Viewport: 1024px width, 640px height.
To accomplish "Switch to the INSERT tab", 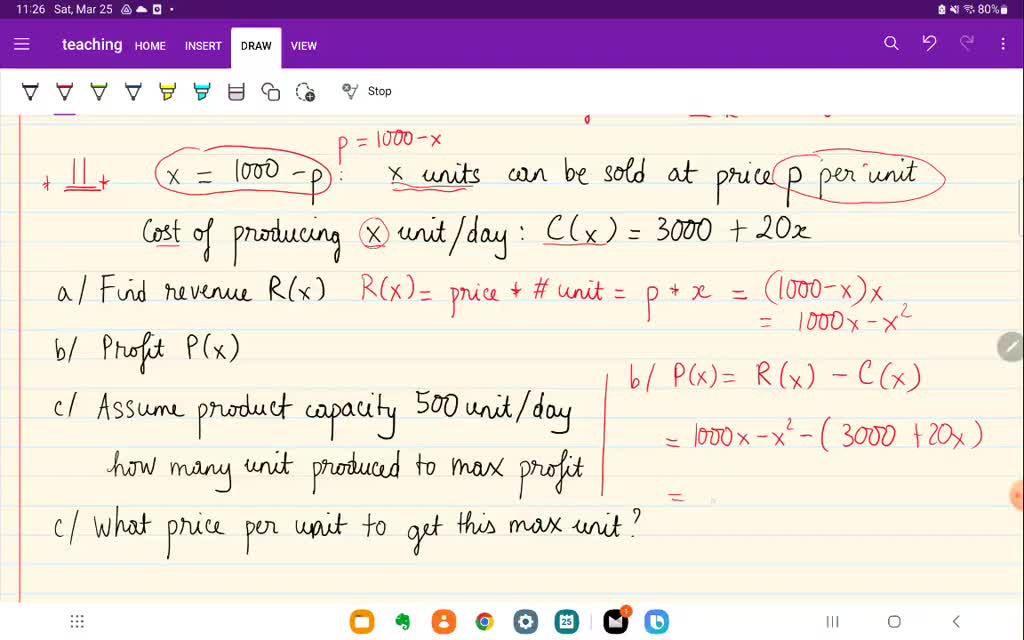I will (x=203, y=46).
